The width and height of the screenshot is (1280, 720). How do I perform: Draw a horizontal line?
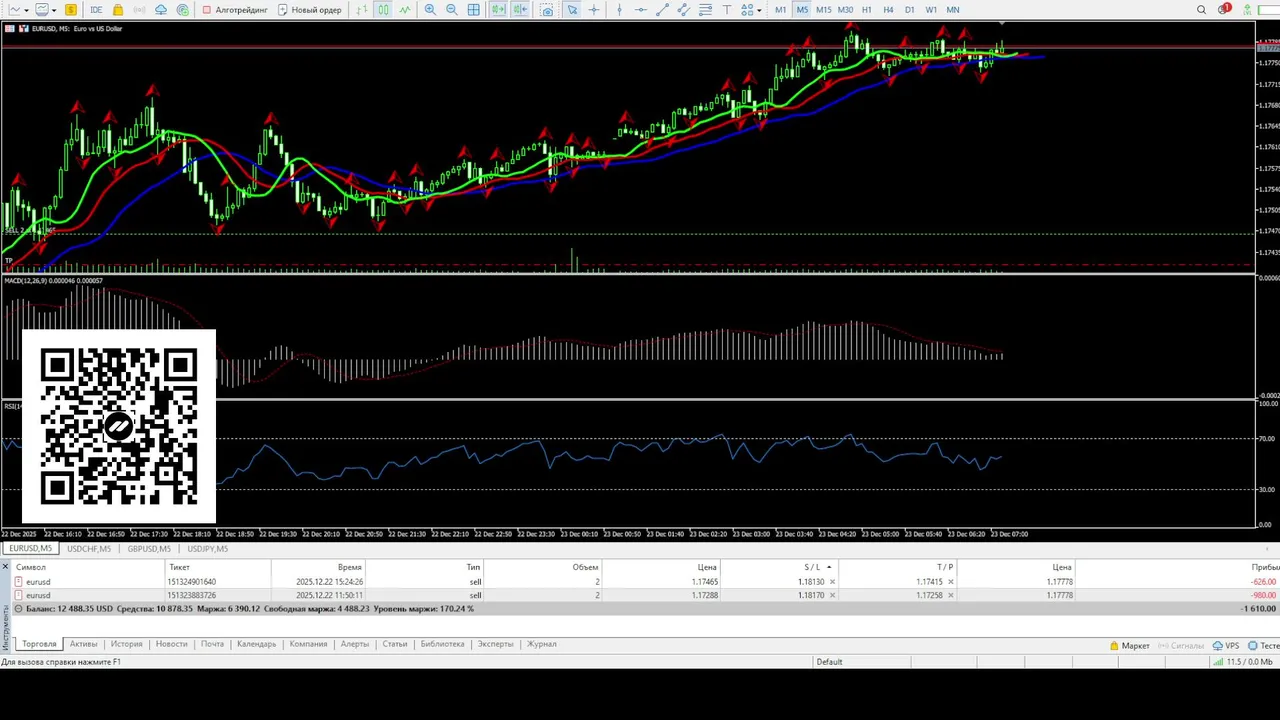(x=640, y=10)
